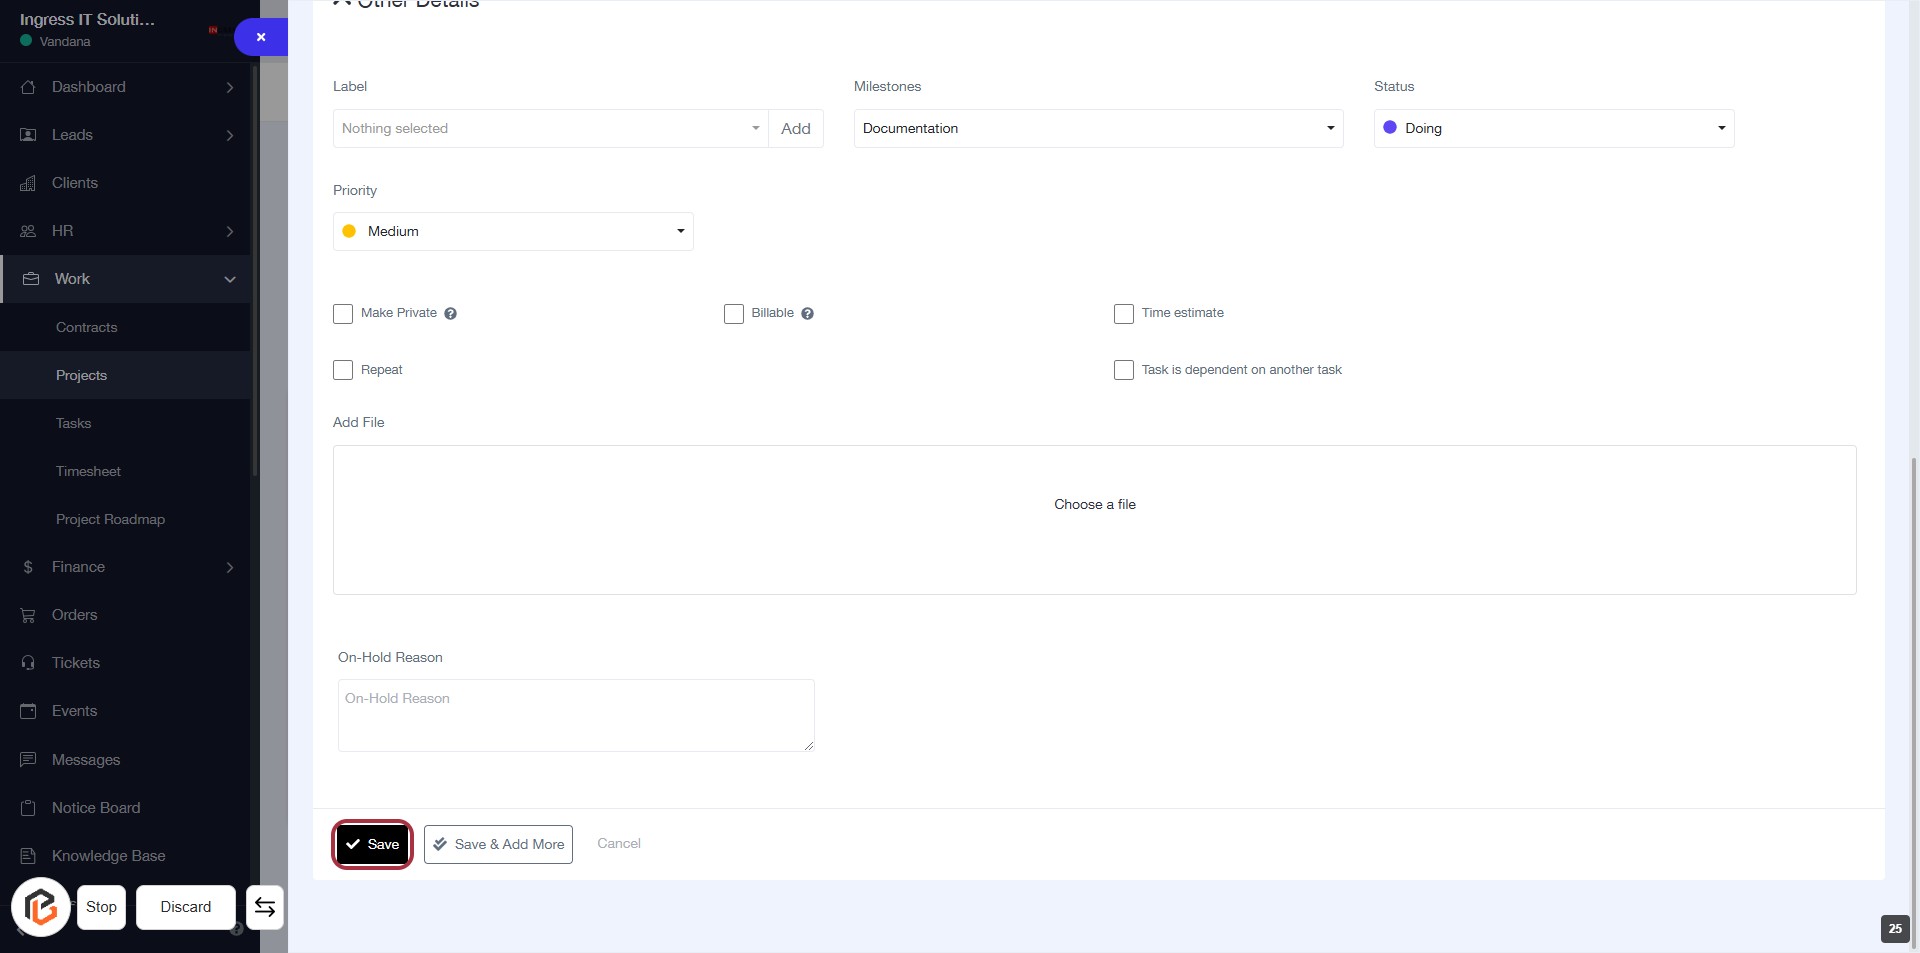Viewport: 1920px width, 953px height.
Task: Click the Dashboard home icon in sidebar
Action: 28,87
